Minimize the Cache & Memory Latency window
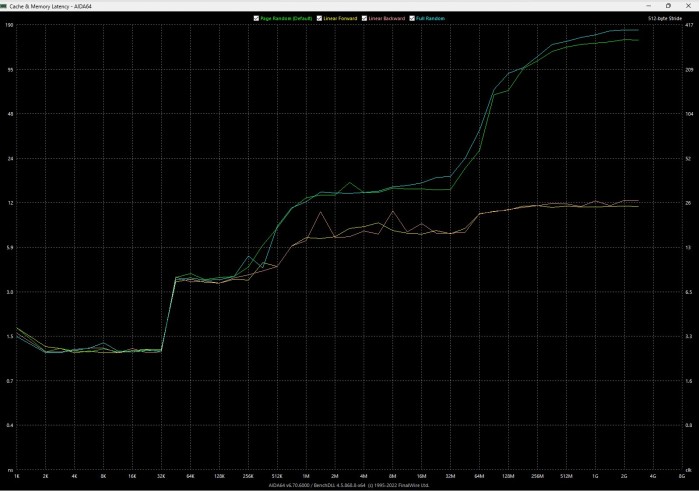The width and height of the screenshot is (700, 491). point(649,6)
